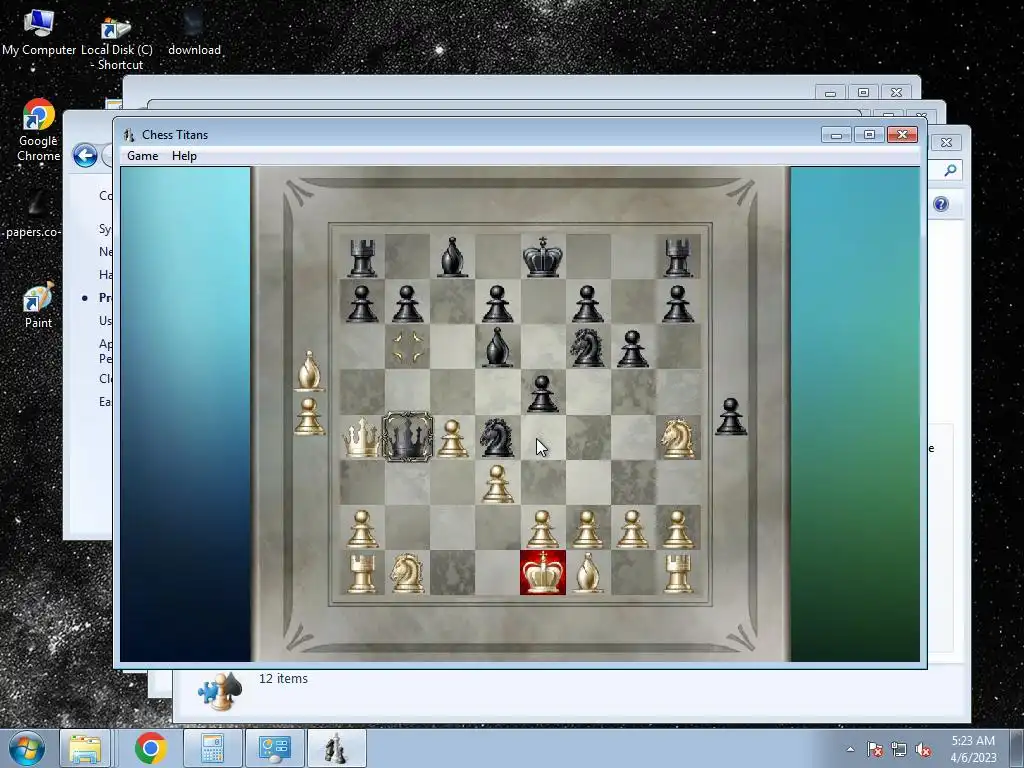Select the black king on e8

(543, 257)
